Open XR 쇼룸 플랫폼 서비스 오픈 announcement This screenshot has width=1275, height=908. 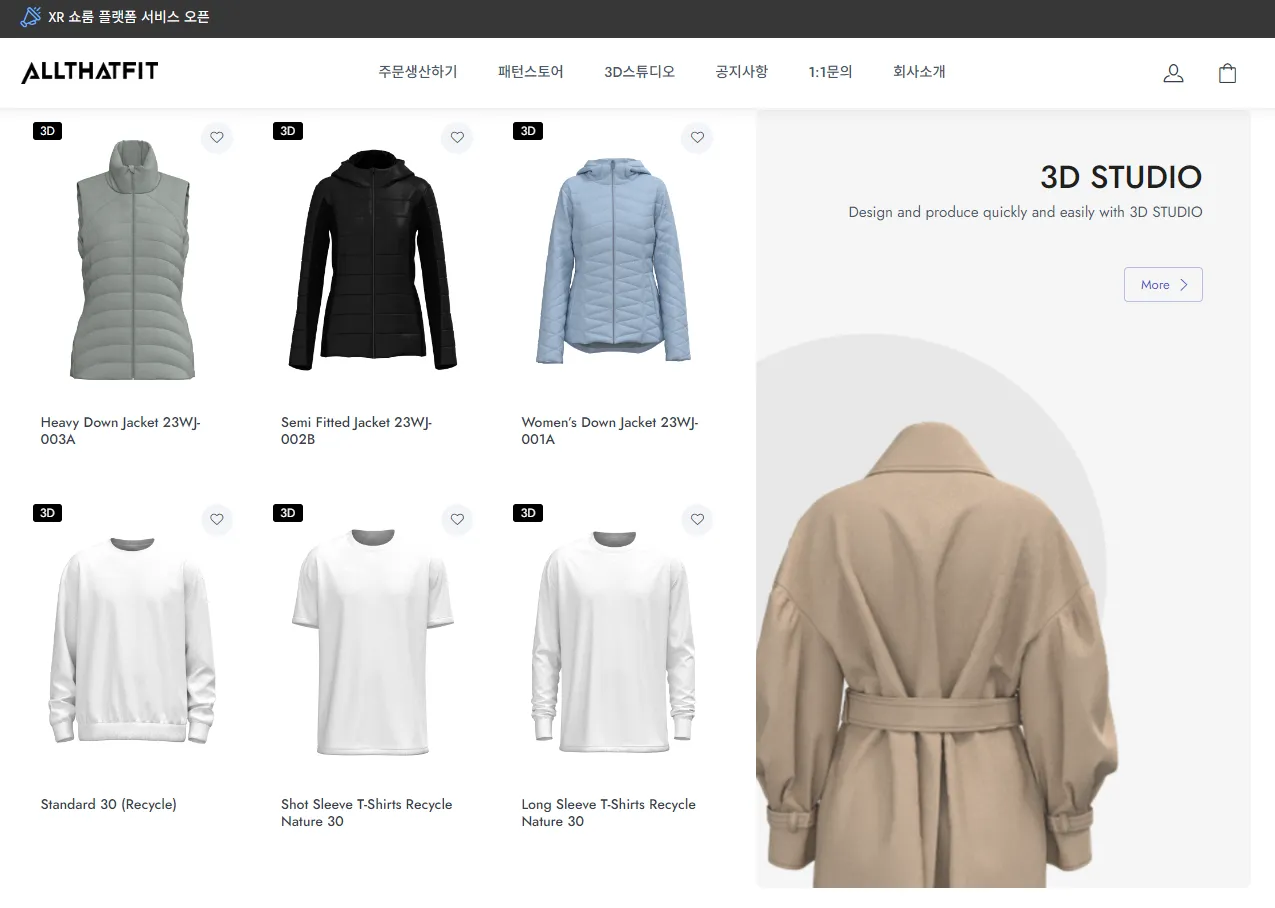(x=129, y=17)
